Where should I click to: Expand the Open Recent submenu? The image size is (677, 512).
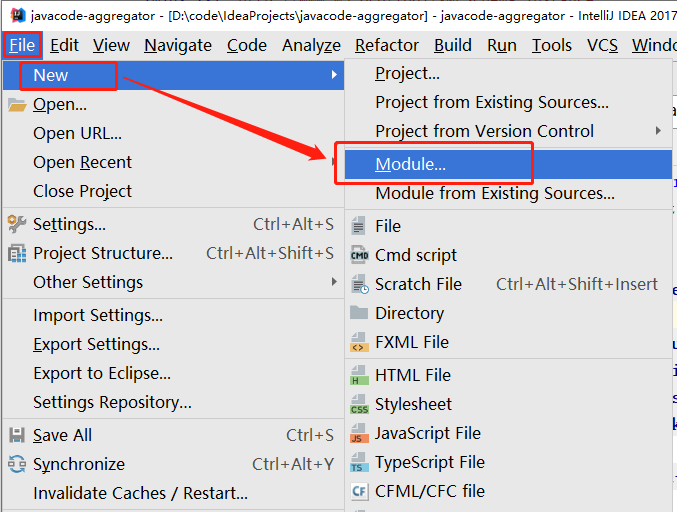pyautogui.click(x=82, y=162)
